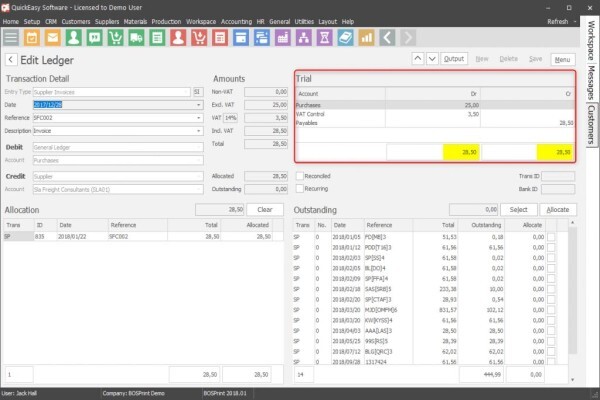600x400 pixels.
Task: Click the Outstanding list vertical scrollbar
Action: [x=572, y=291]
